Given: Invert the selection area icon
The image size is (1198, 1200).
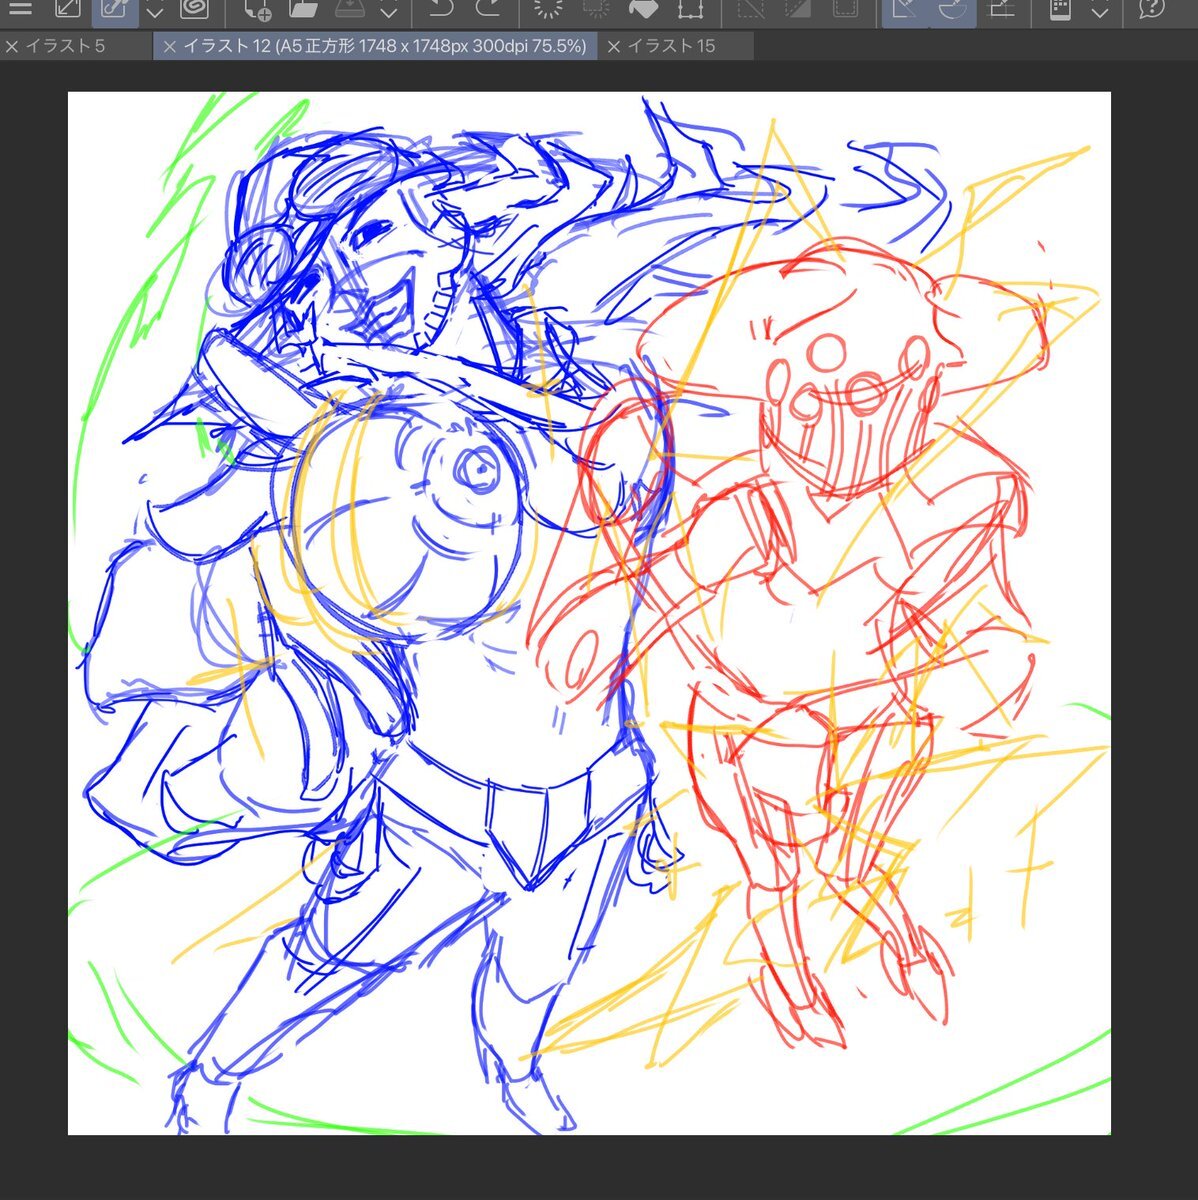Looking at the screenshot, I should click(798, 9).
